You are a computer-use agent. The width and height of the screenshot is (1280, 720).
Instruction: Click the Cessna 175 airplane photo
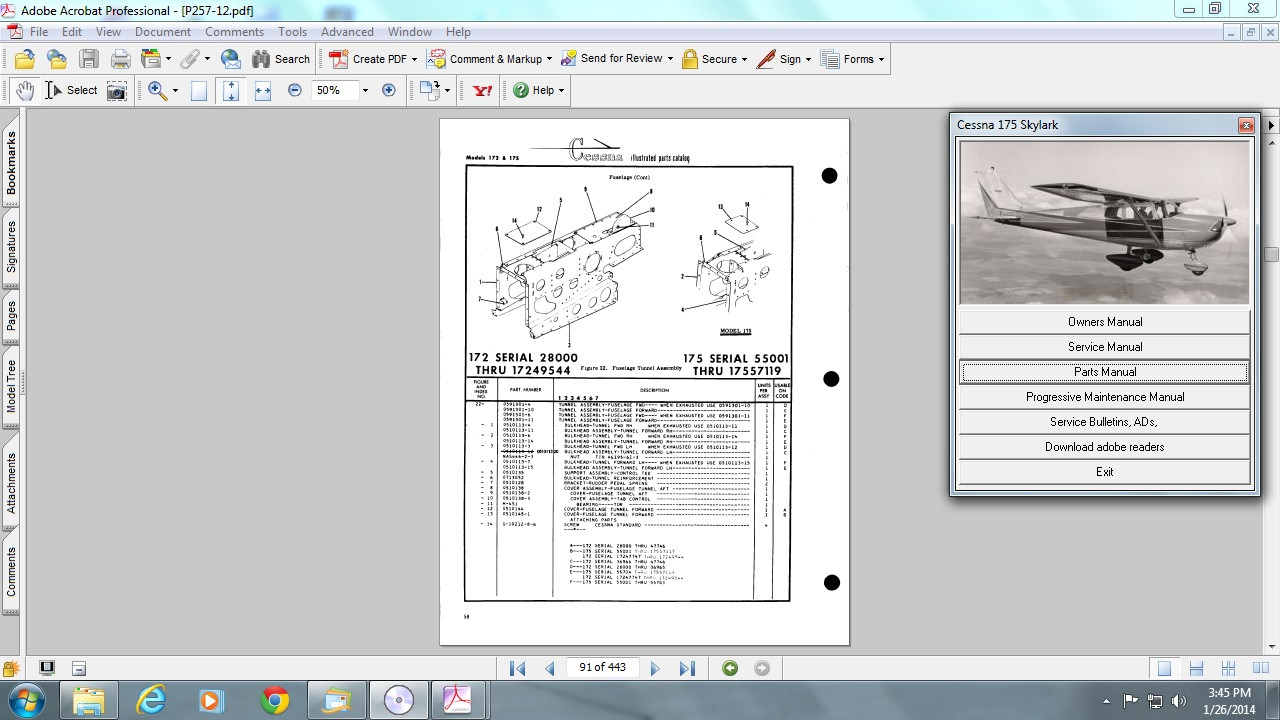pyautogui.click(x=1105, y=222)
